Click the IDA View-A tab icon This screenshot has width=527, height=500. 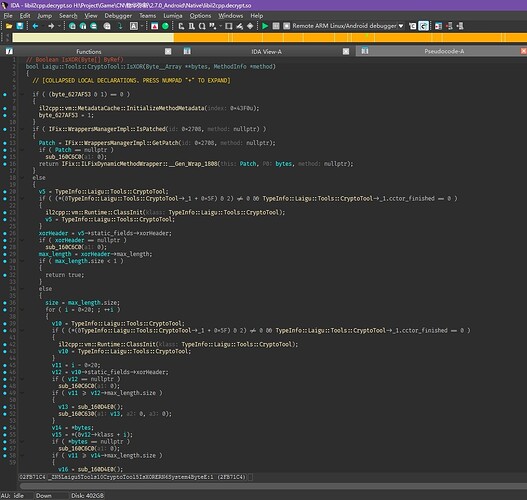187,51
